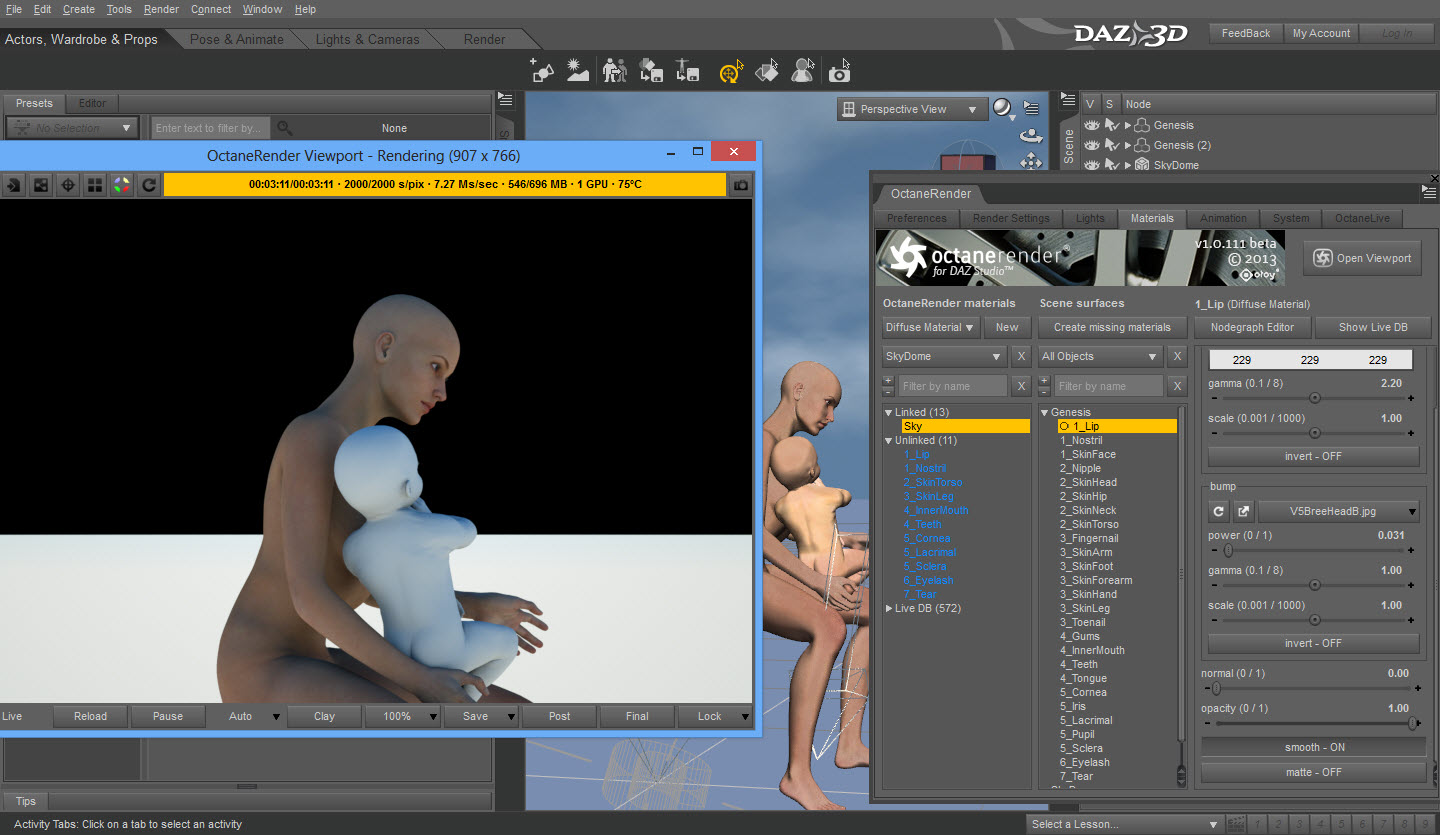Toggle the smooth - ON button
1440x835 pixels.
1313,747
